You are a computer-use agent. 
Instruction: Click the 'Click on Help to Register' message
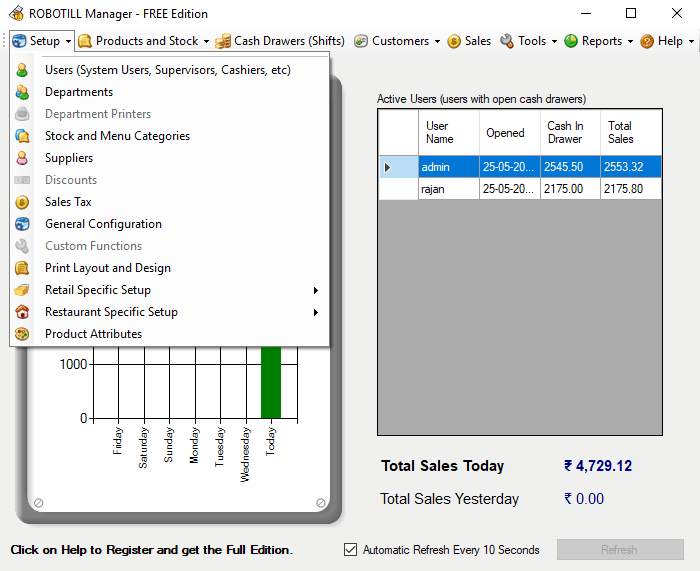point(152,550)
